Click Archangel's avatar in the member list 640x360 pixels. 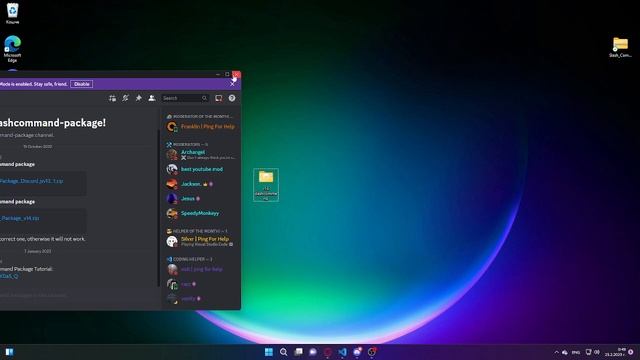pyautogui.click(x=172, y=155)
